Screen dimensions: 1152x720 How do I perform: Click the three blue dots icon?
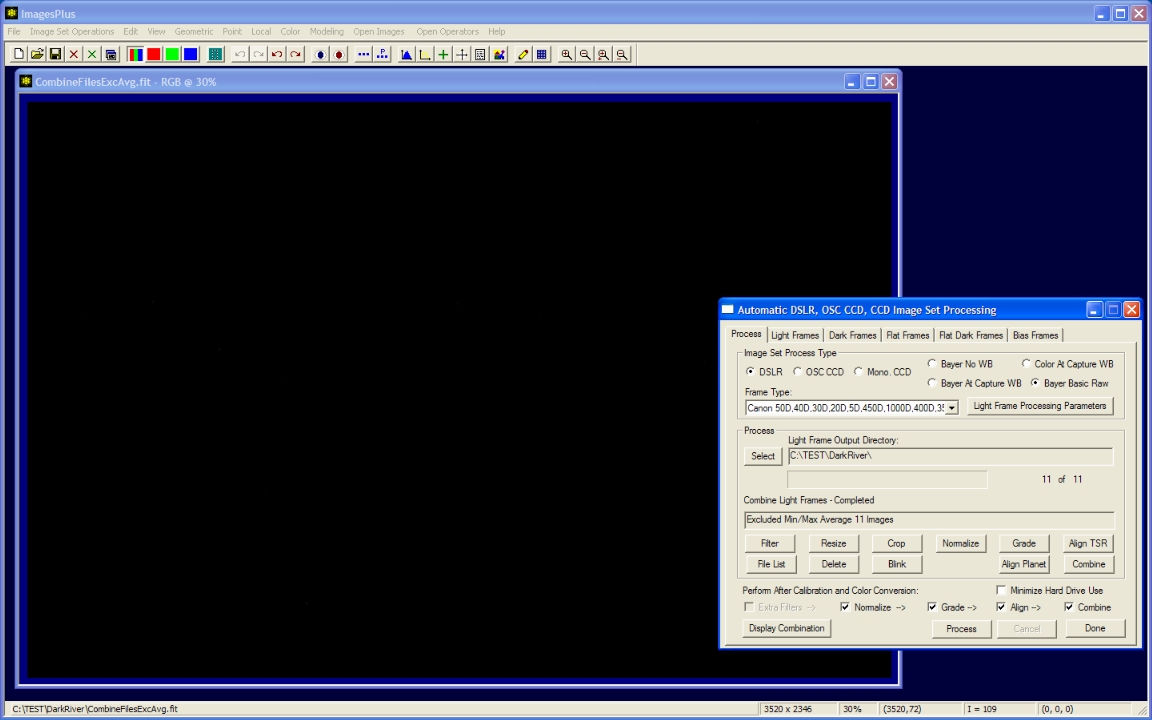[x=364, y=54]
